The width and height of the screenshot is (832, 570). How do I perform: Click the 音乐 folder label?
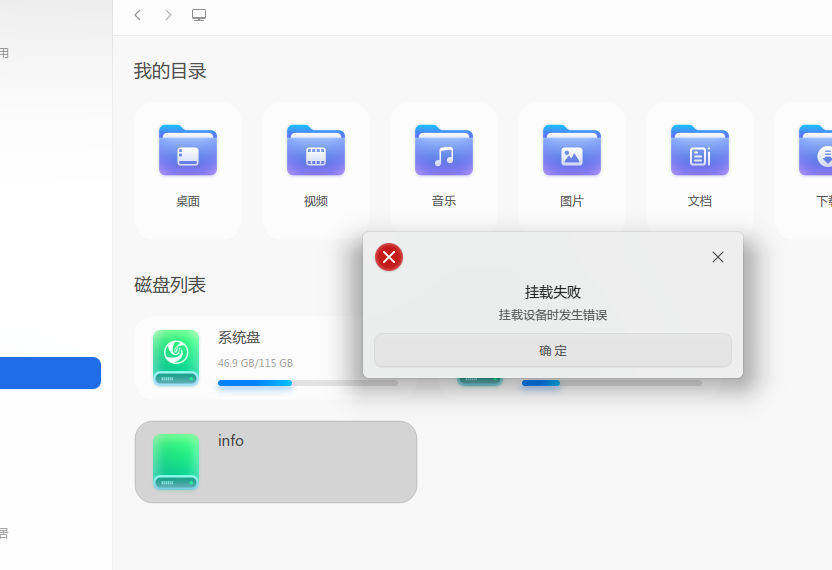point(444,201)
